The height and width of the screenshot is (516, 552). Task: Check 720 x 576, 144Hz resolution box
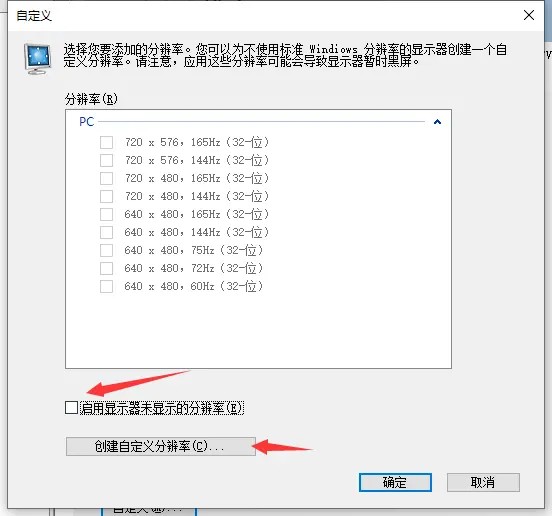coord(106,161)
